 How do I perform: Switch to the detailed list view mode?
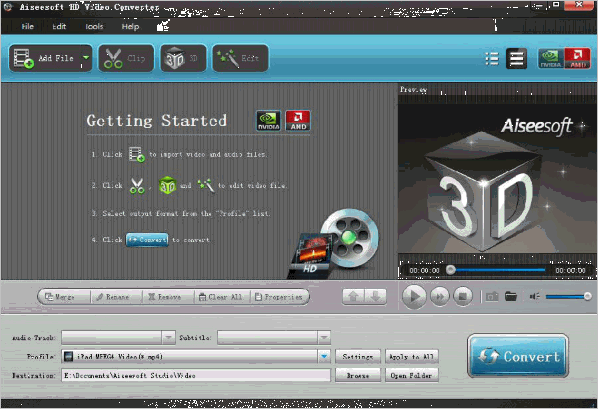(516, 59)
